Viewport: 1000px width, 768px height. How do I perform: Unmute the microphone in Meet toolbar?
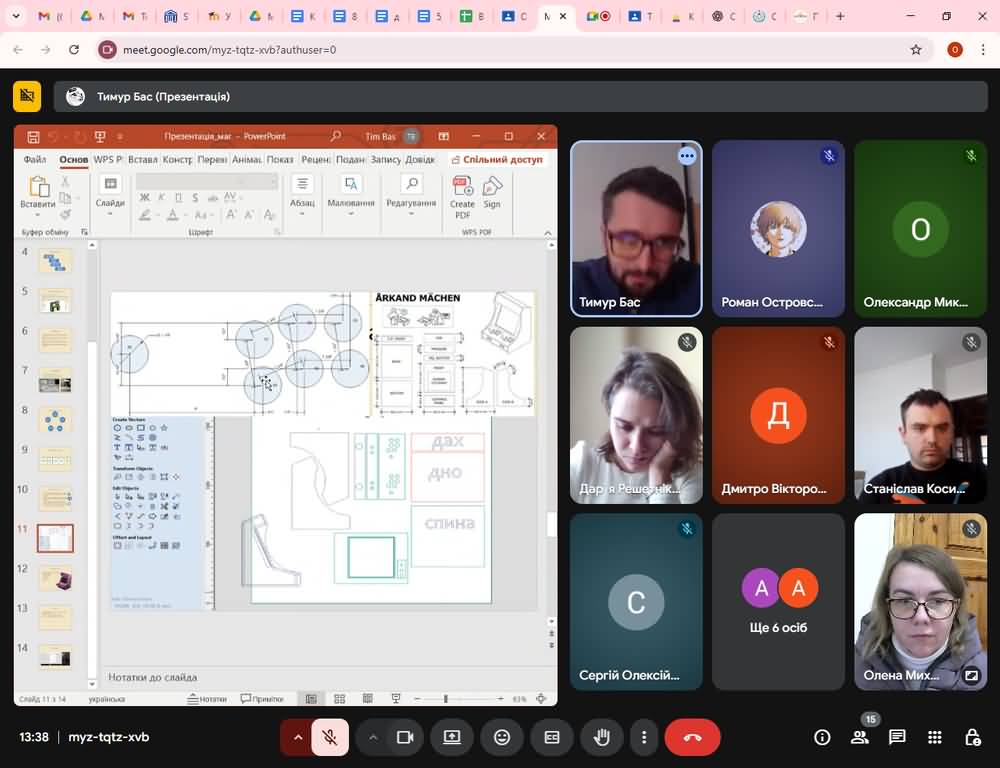[329, 737]
